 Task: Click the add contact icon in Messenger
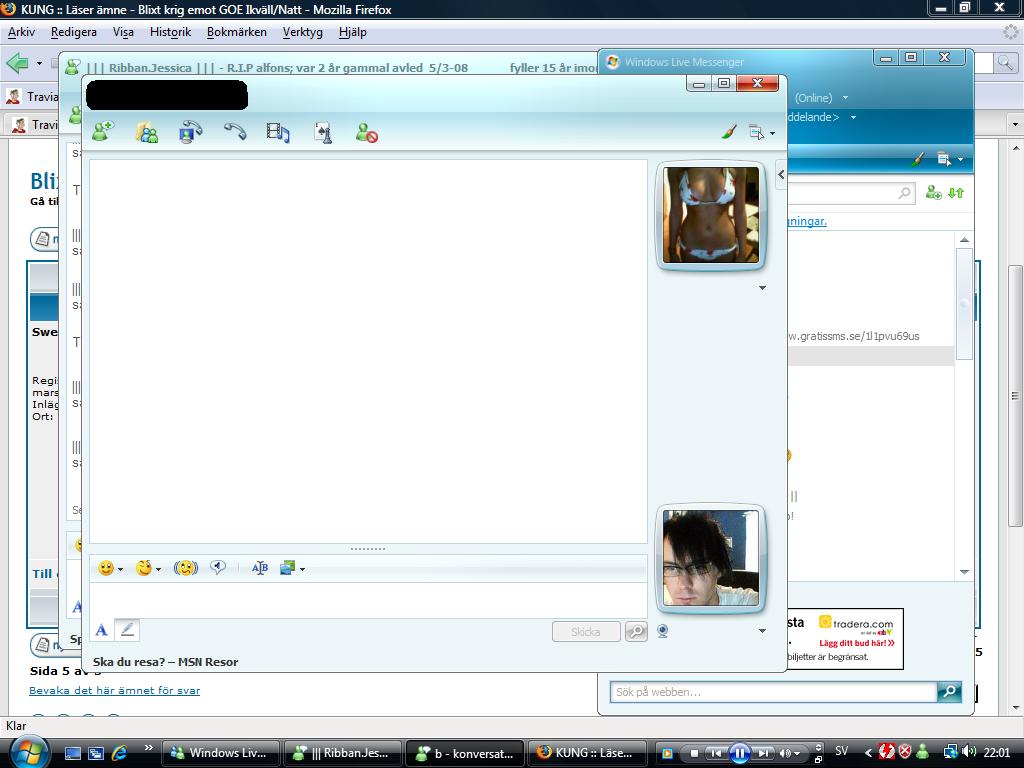pos(934,193)
